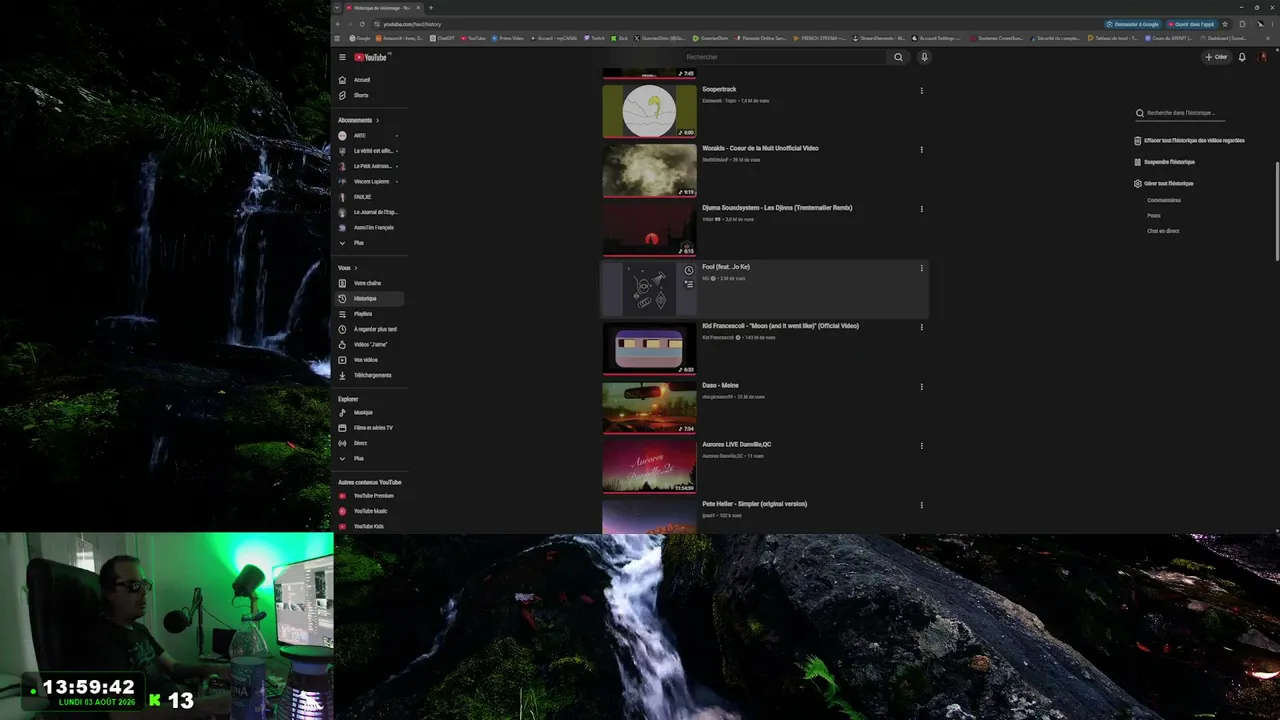Open Kid Francescoli Moon video thumbnail
Viewport: 1280px width, 720px height.
(649, 348)
